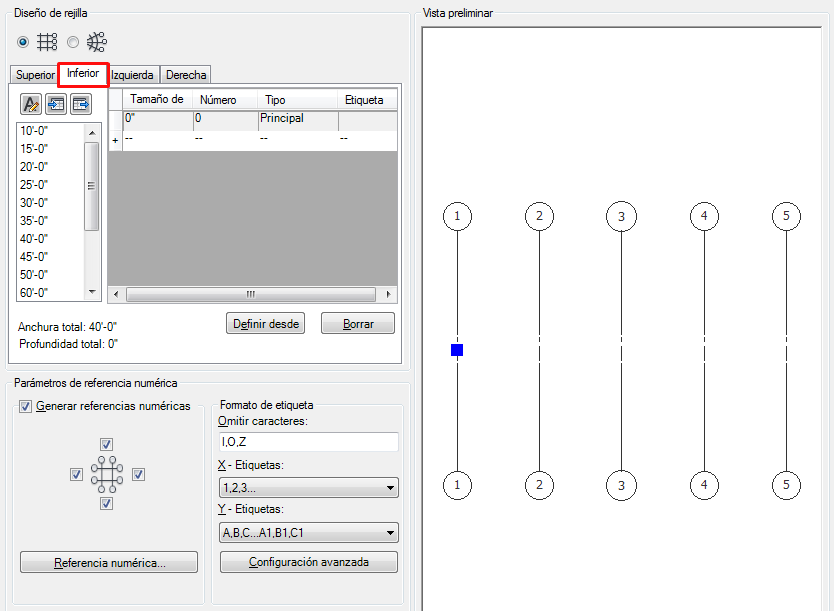Screen dimensions: 834x611
Task: Open the X - Etiquetas dropdown
Action: [x=308, y=488]
